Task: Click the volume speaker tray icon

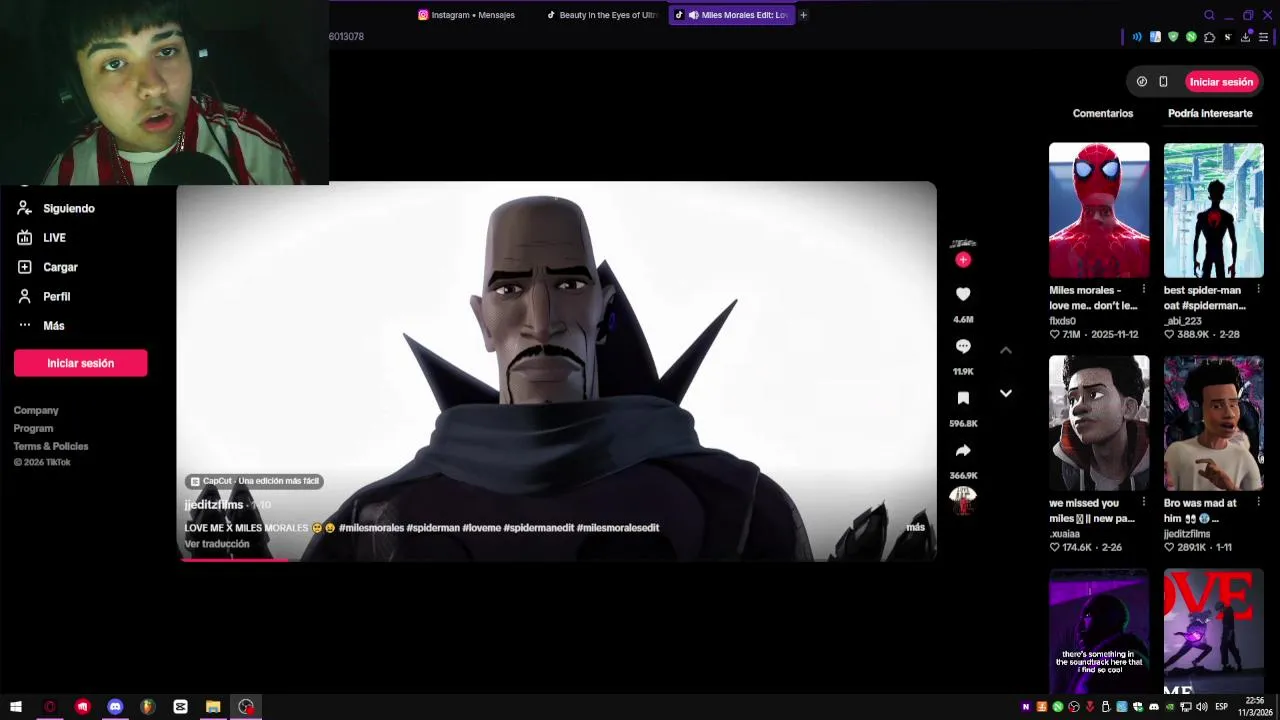Action: click(x=1201, y=707)
